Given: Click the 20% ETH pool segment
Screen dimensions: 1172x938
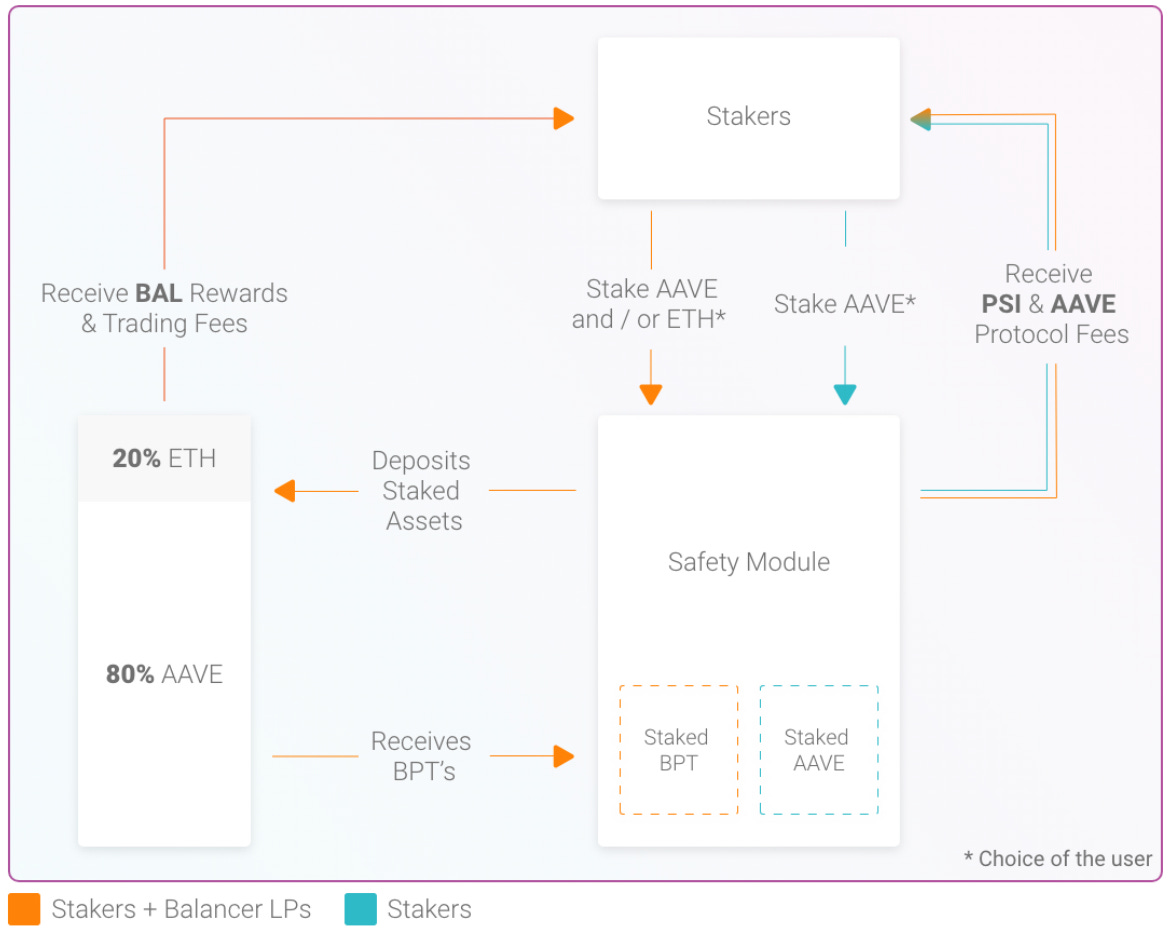Looking at the screenshot, I should click(x=164, y=458).
